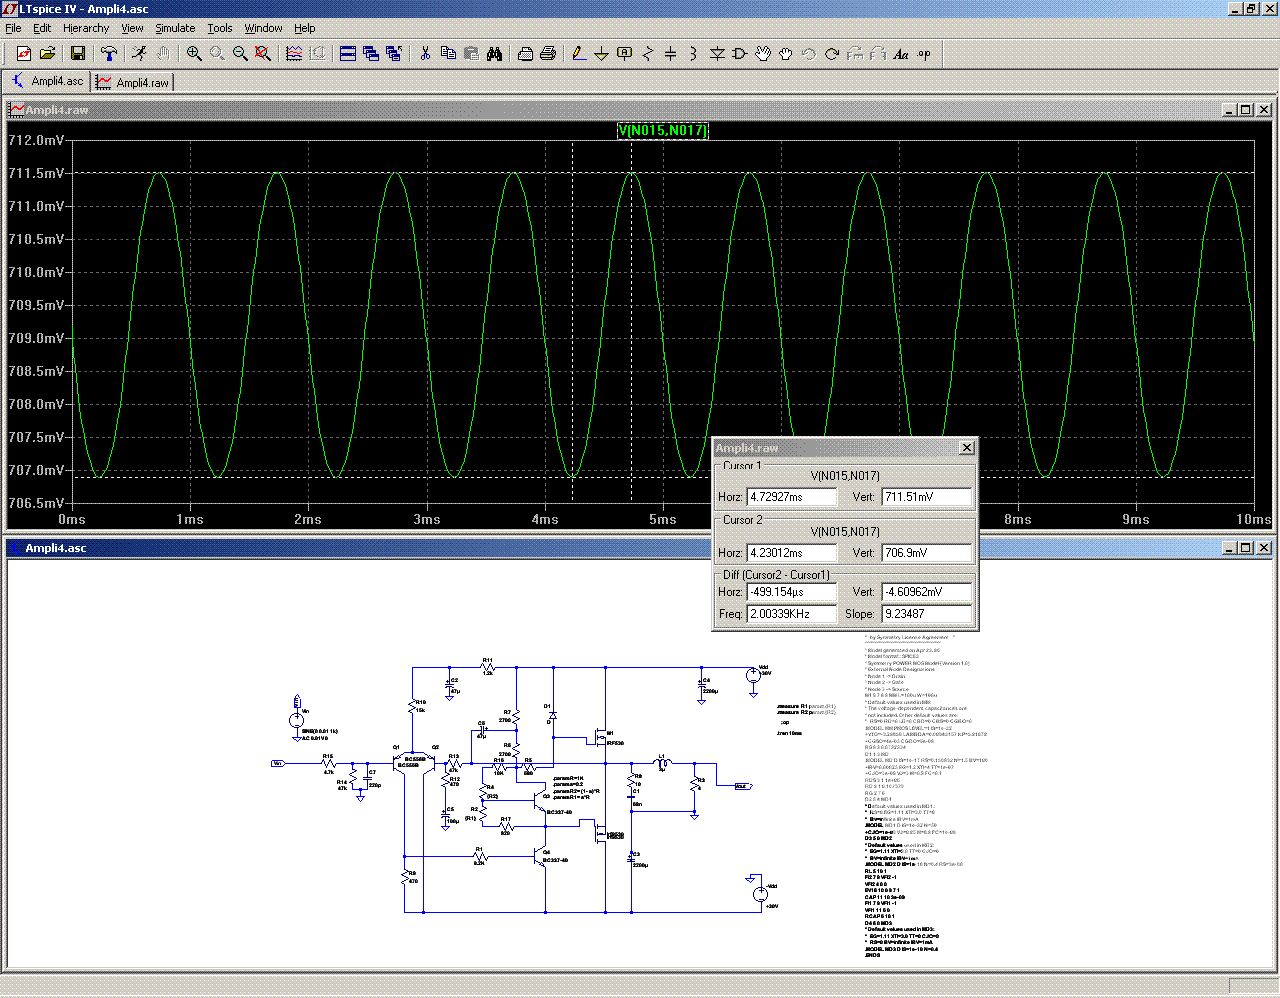This screenshot has width=1280, height=998.
Task: Close the Ampli4.raw cursor dialog
Action: (966, 448)
